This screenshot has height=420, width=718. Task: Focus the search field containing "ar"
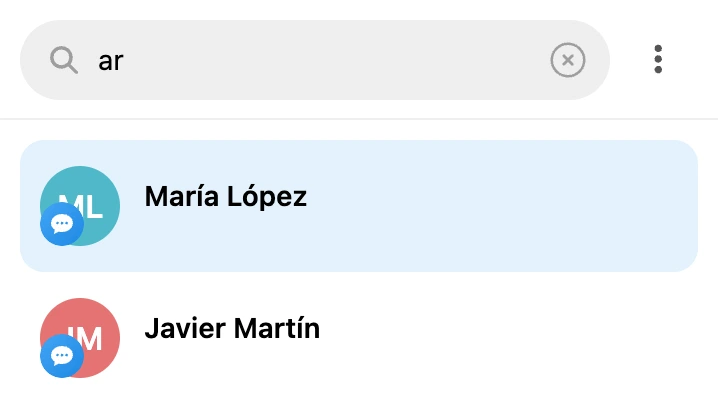[x=315, y=60]
